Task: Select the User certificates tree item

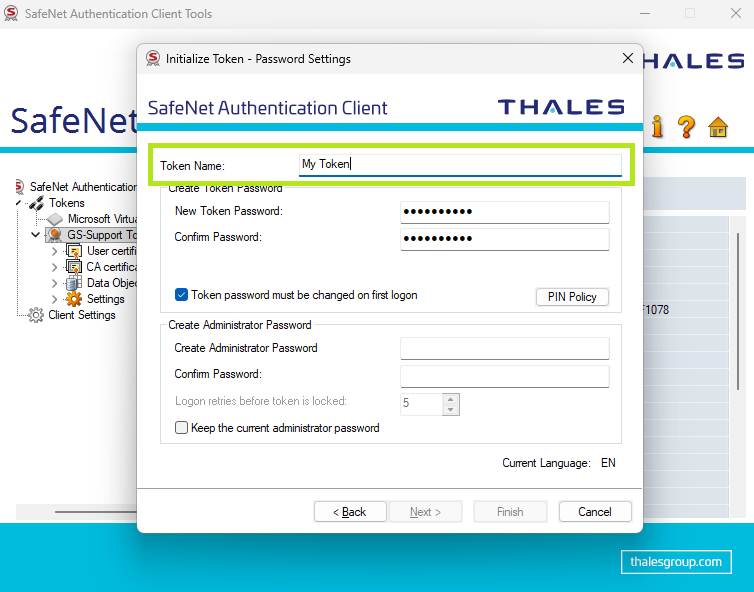Action: point(112,251)
